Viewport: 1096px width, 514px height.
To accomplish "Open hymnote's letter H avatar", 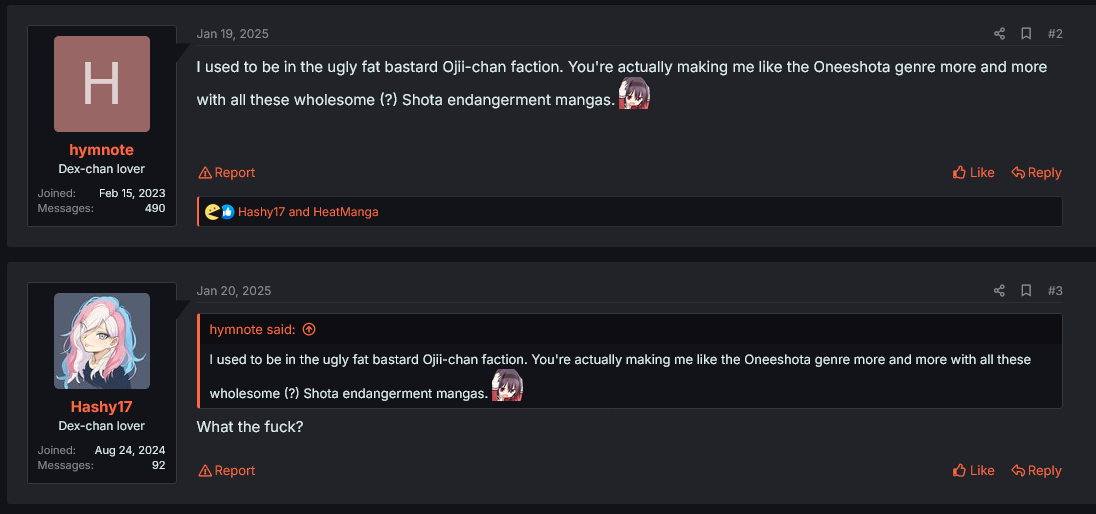I will [x=102, y=84].
